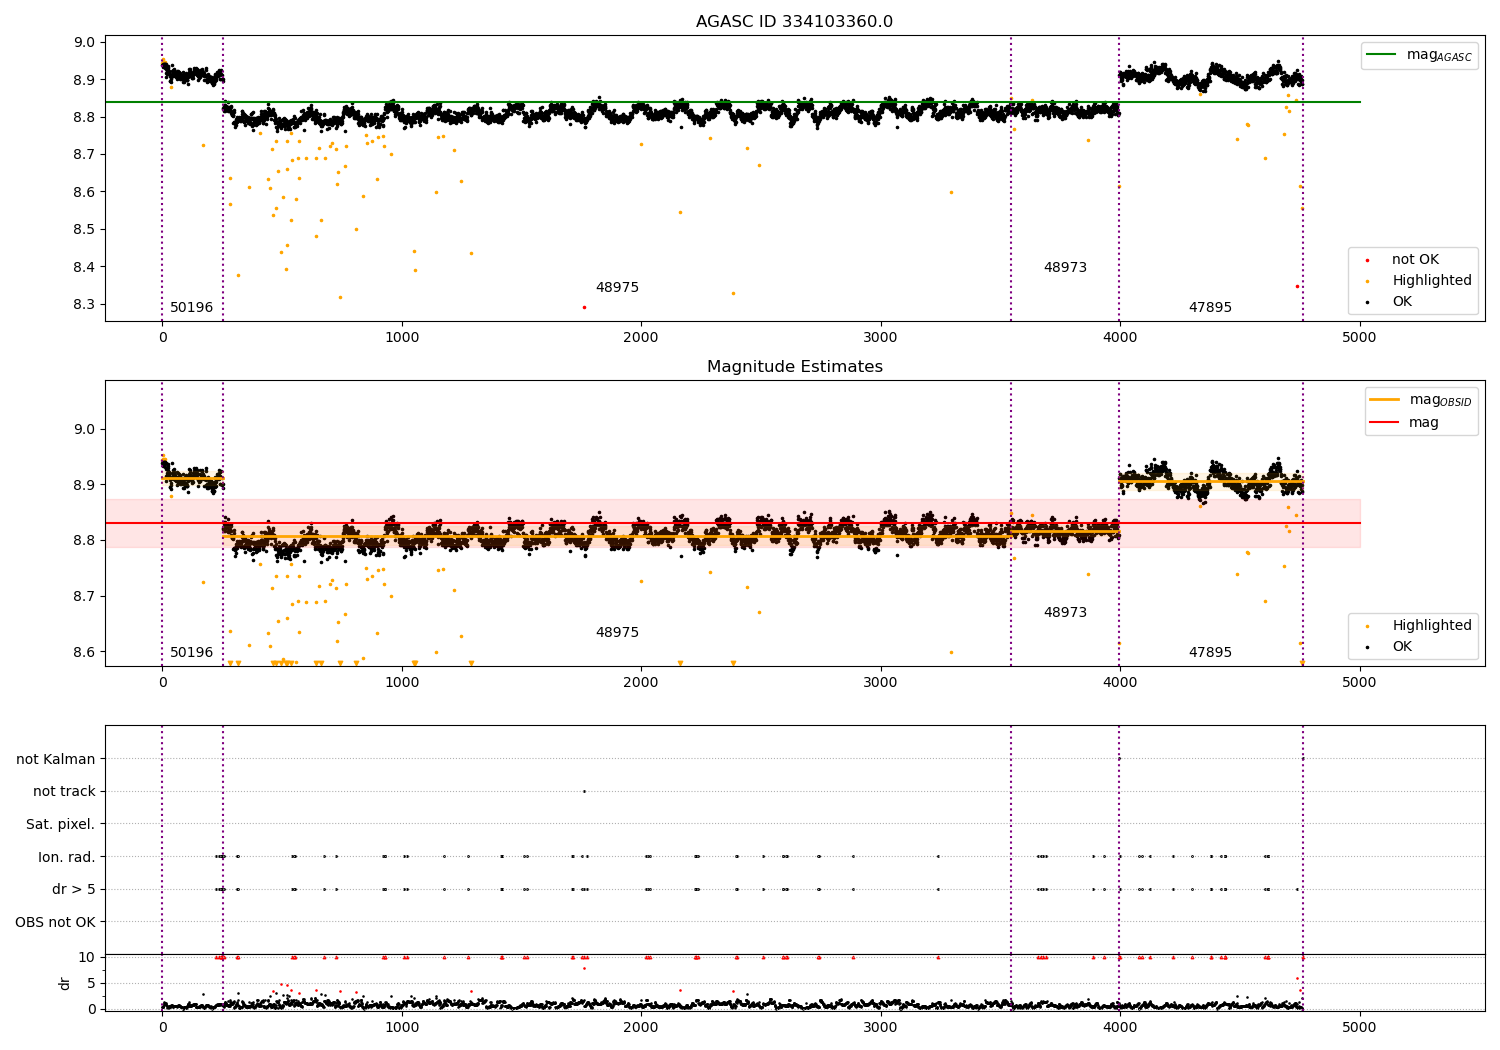Click the 'OBS not OK' axis label
This screenshot has width=1500, height=1050.
coord(56,922)
